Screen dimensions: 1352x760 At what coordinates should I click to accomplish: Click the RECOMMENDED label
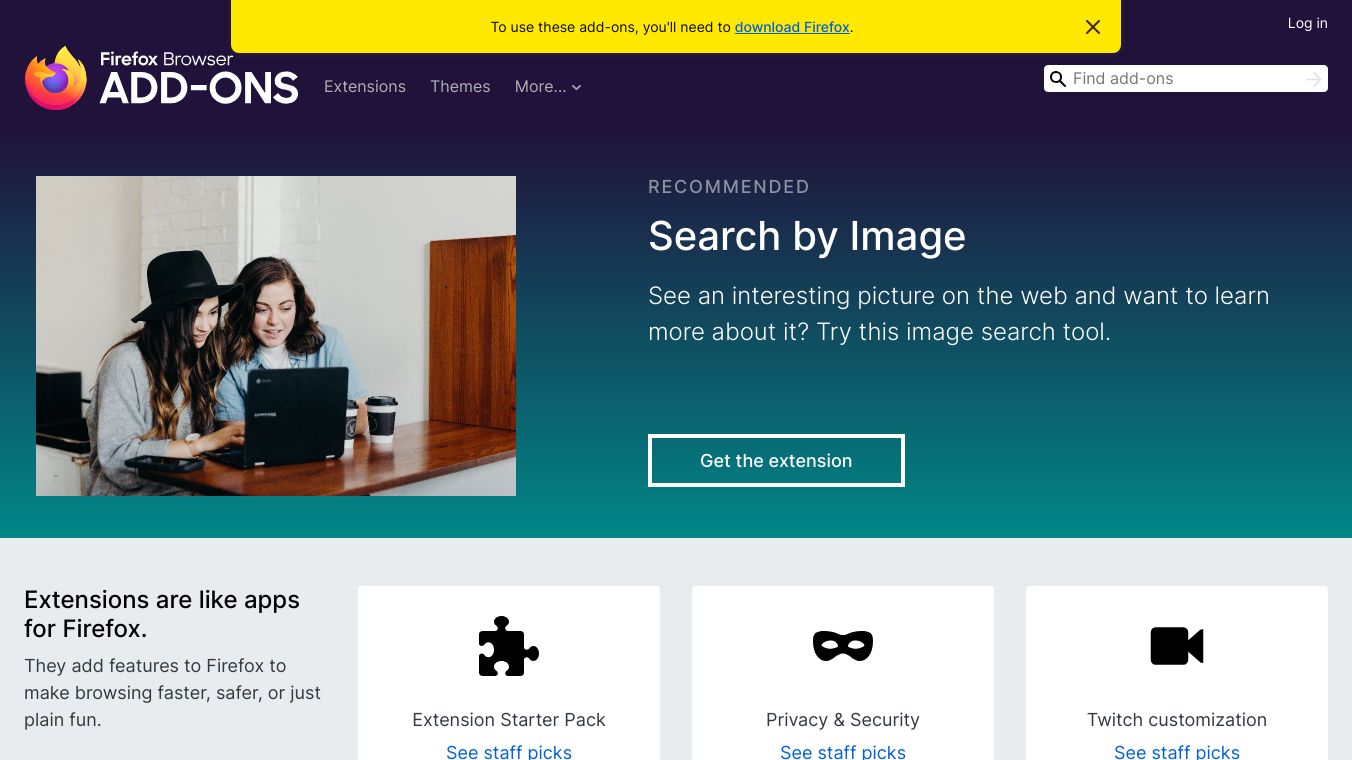729,187
